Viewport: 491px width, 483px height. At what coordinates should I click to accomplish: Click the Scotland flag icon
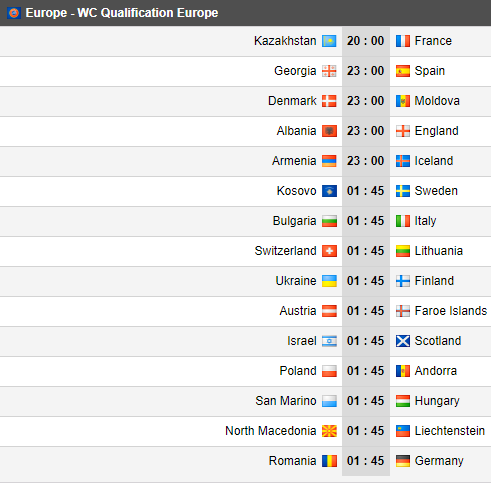(403, 341)
